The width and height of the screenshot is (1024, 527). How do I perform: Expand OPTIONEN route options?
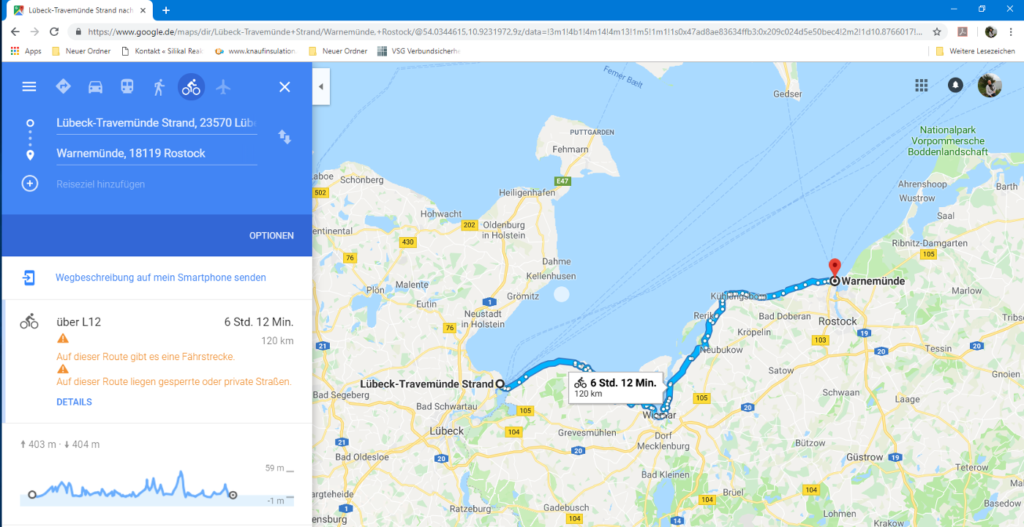pos(272,236)
